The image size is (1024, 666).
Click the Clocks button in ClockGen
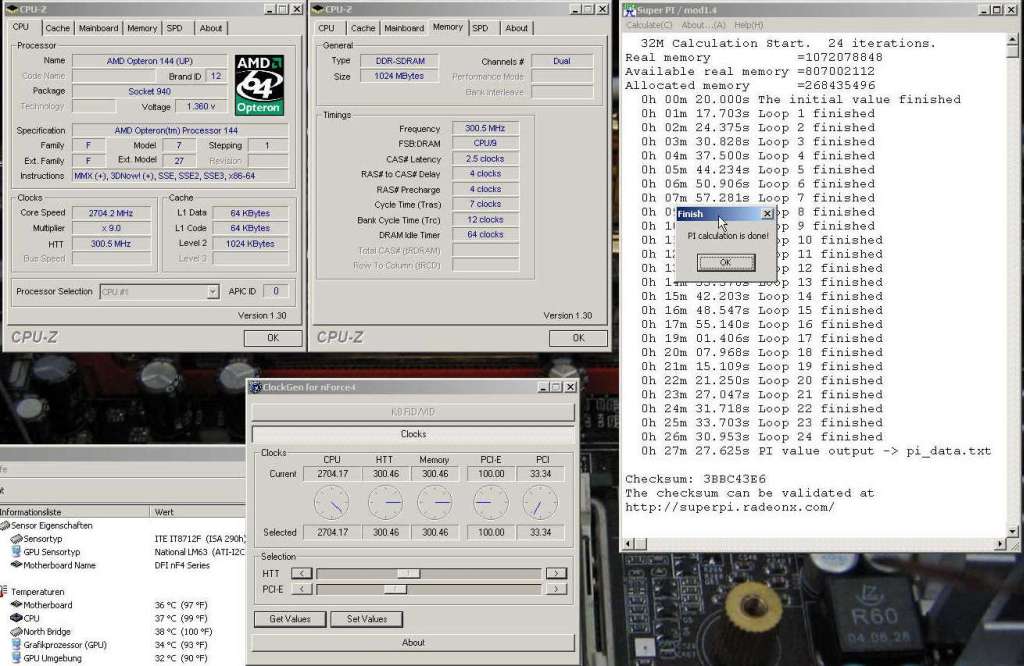click(x=413, y=434)
